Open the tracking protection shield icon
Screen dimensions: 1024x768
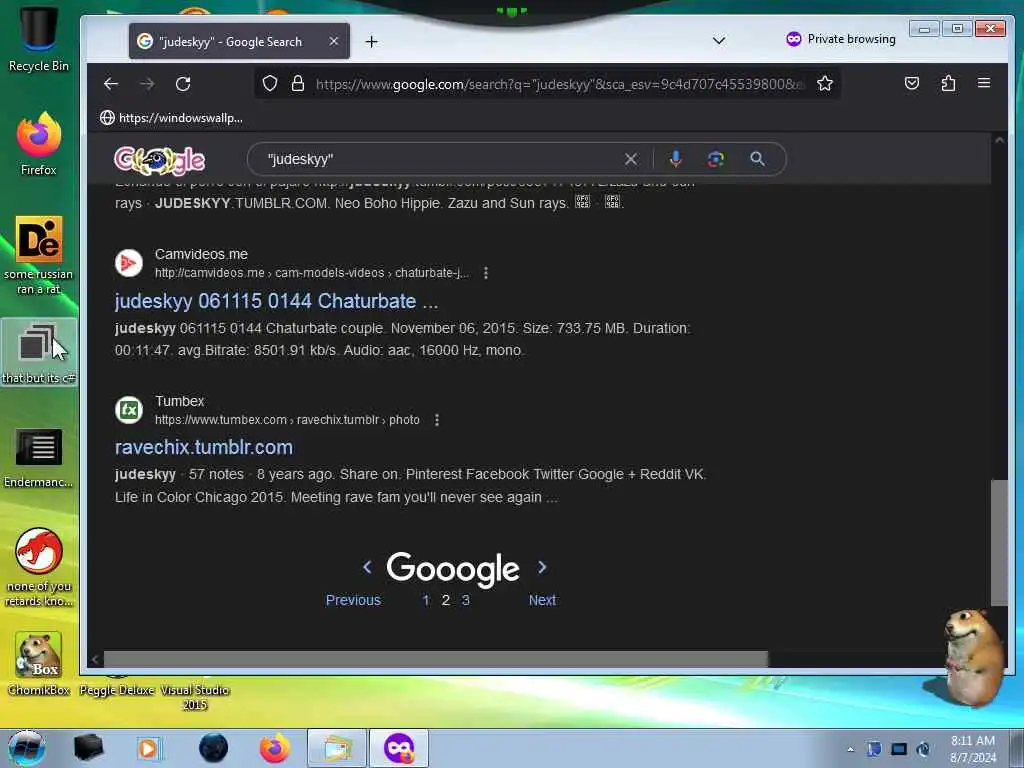pyautogui.click(x=270, y=83)
